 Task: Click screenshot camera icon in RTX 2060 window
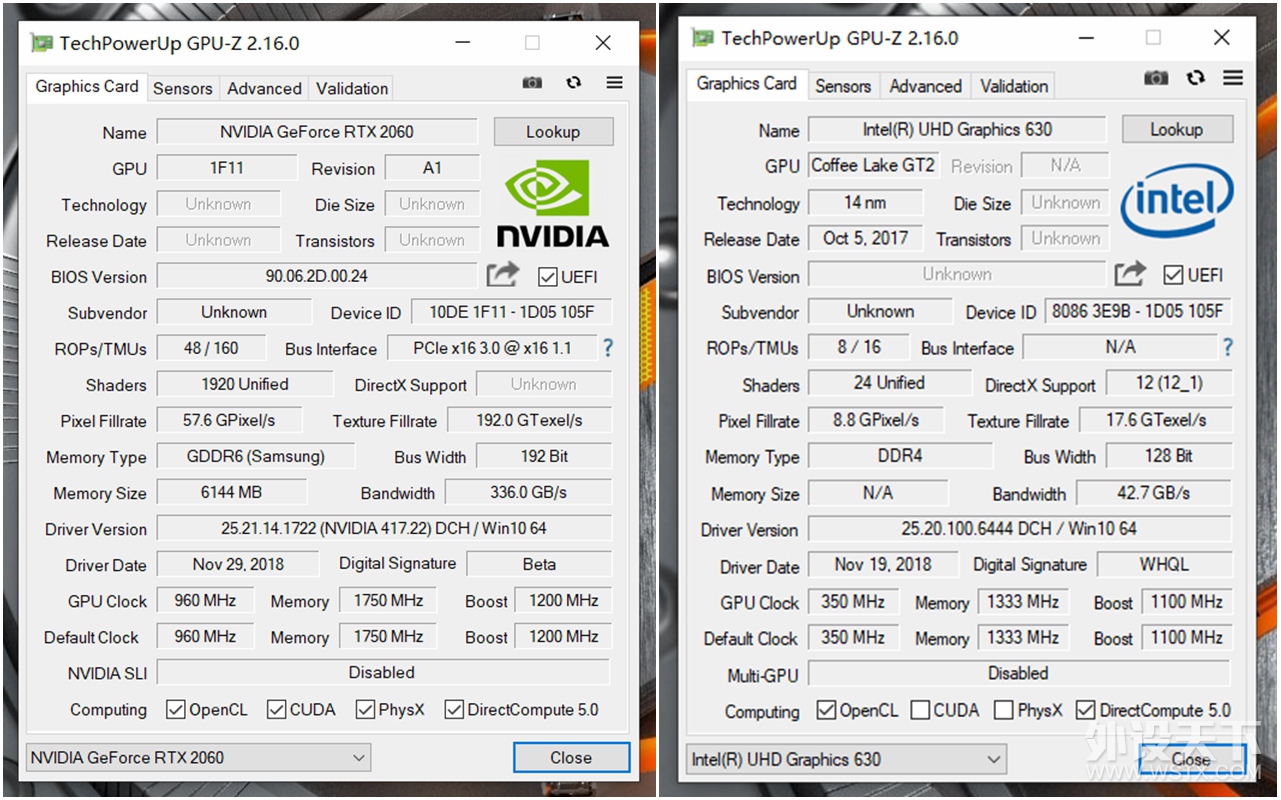pyautogui.click(x=532, y=83)
